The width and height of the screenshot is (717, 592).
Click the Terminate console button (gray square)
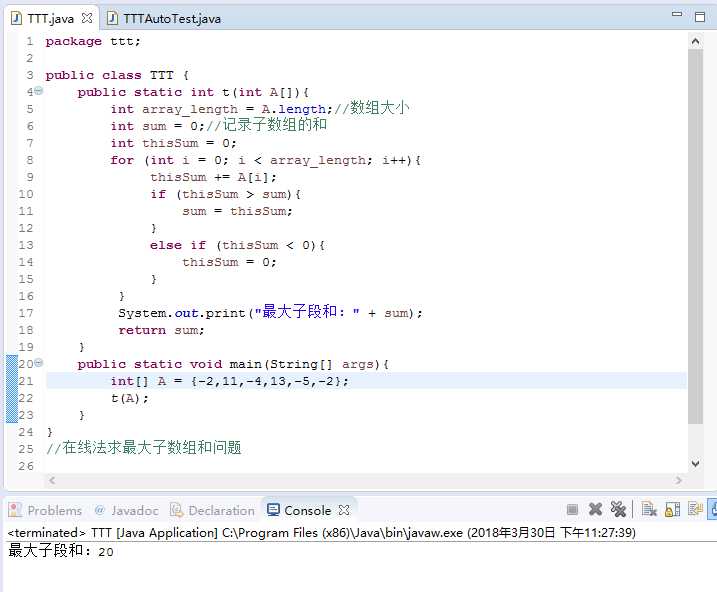coord(572,509)
